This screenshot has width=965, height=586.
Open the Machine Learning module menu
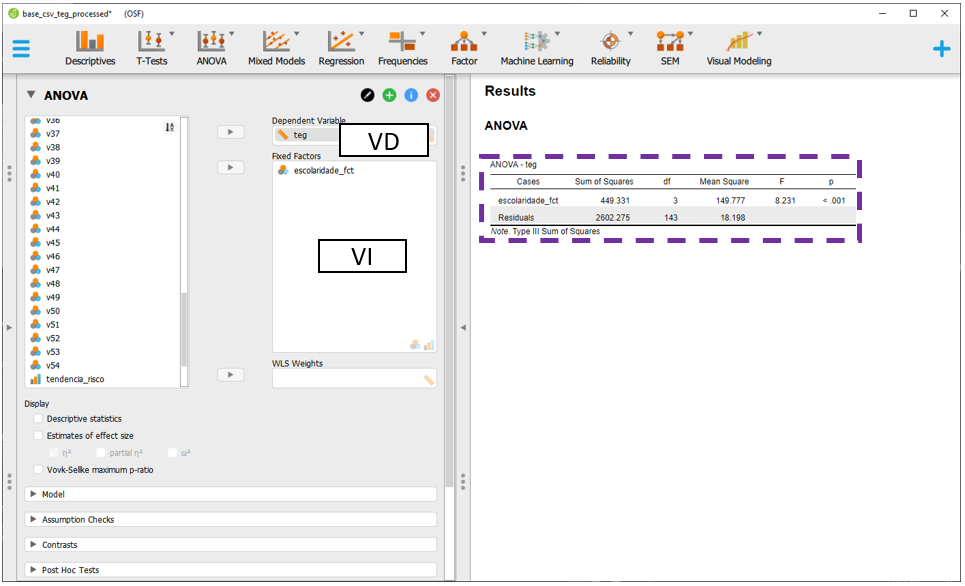[537, 47]
